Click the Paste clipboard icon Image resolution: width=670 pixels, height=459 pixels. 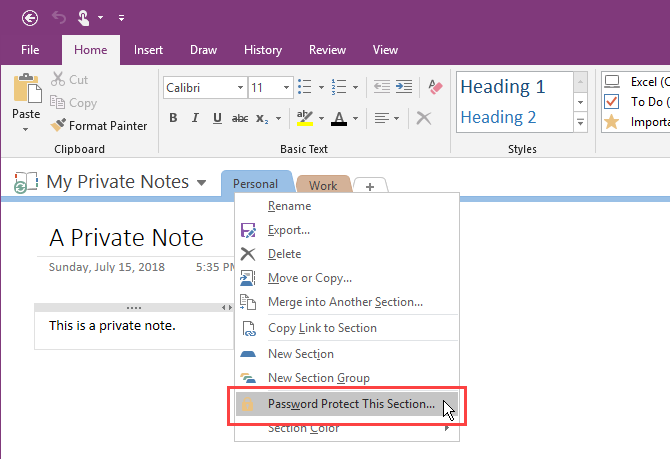(26, 90)
